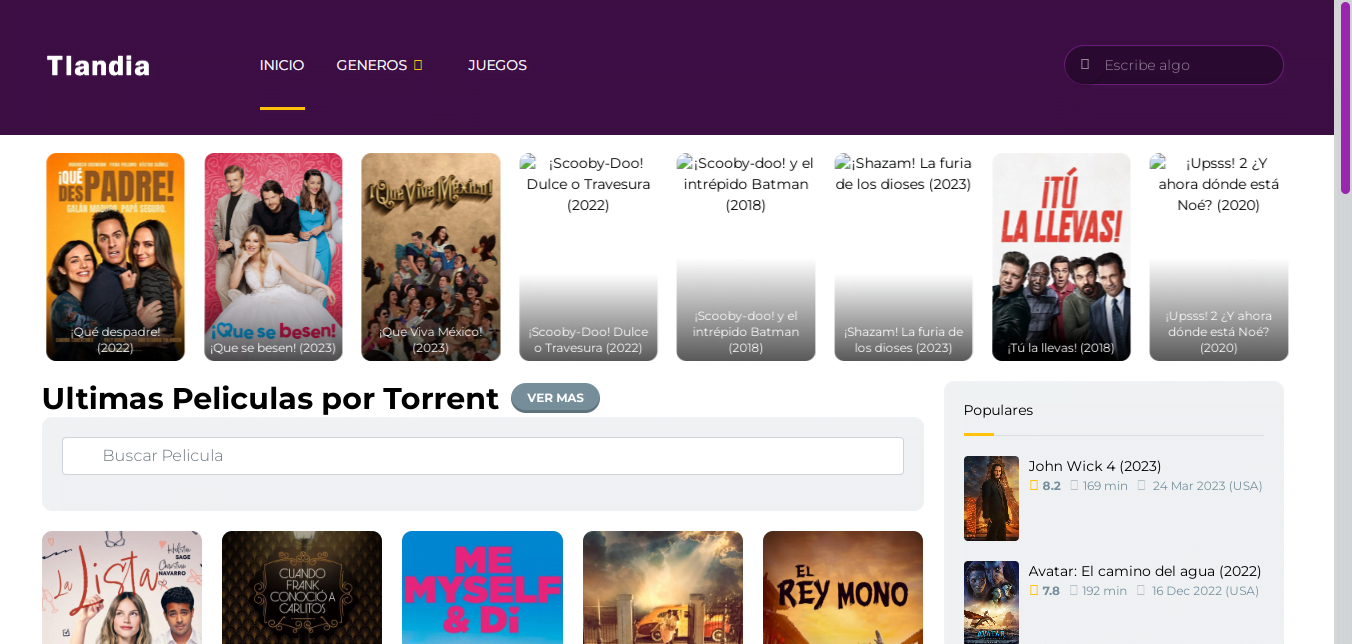The width and height of the screenshot is (1352, 644).
Task: Click the Avatar thumbnail in Populares
Action: (x=991, y=602)
